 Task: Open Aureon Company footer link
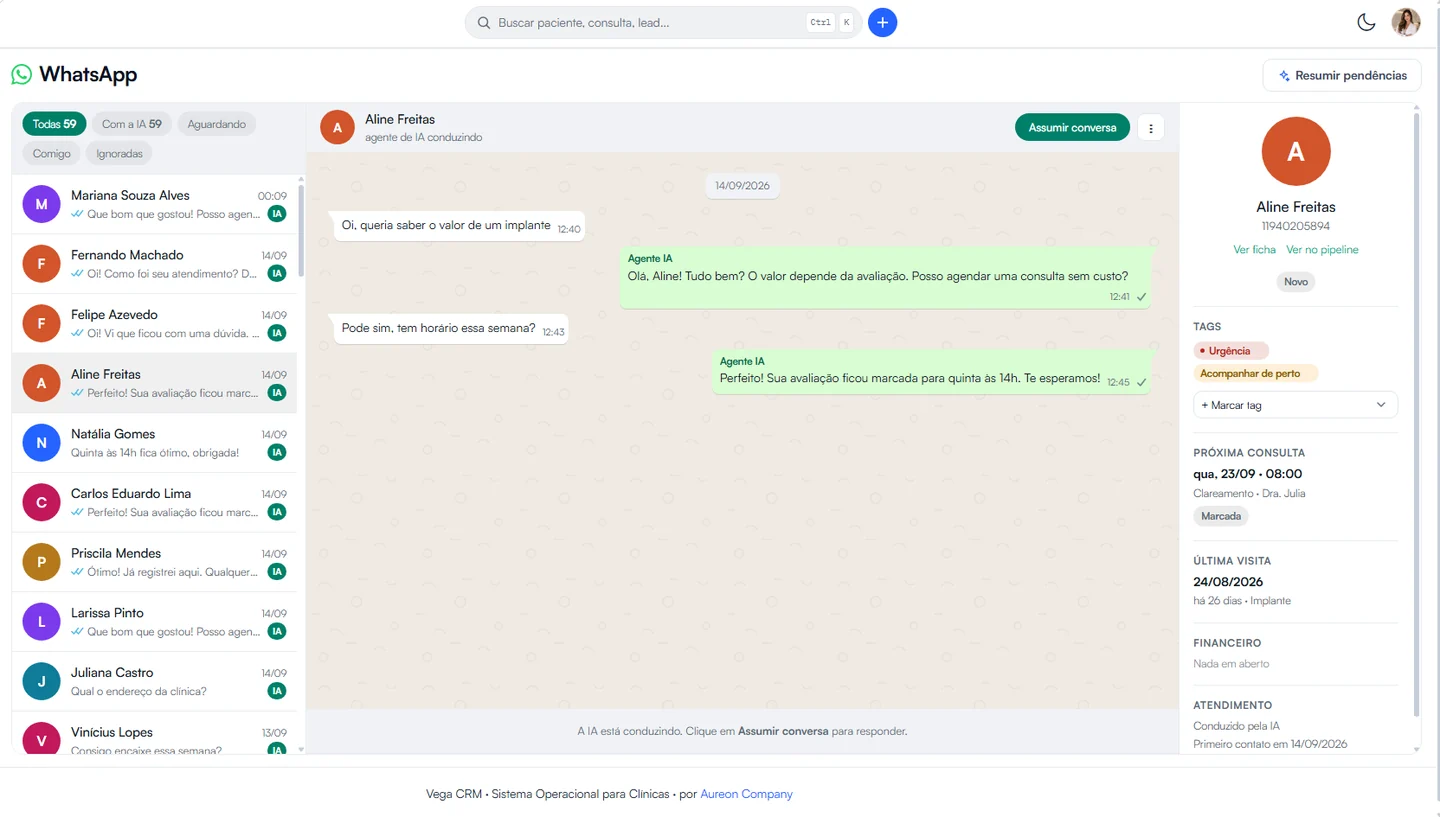click(x=746, y=794)
